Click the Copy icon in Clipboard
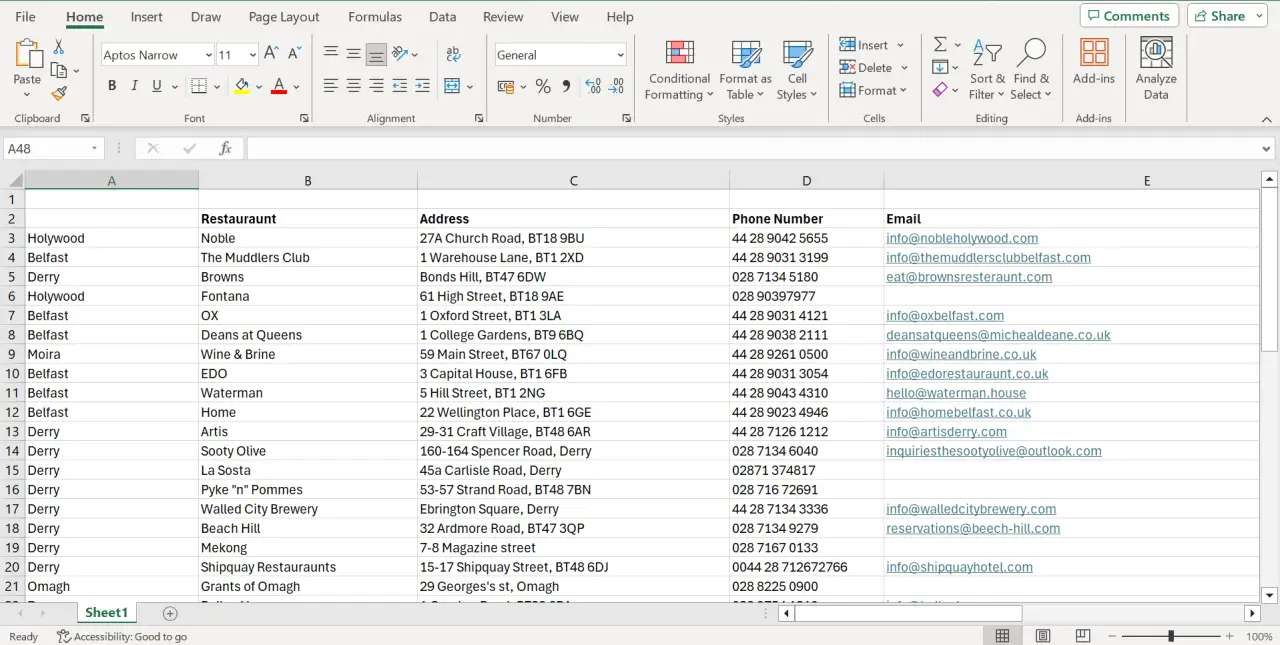This screenshot has height=645, width=1280. click(x=58, y=70)
